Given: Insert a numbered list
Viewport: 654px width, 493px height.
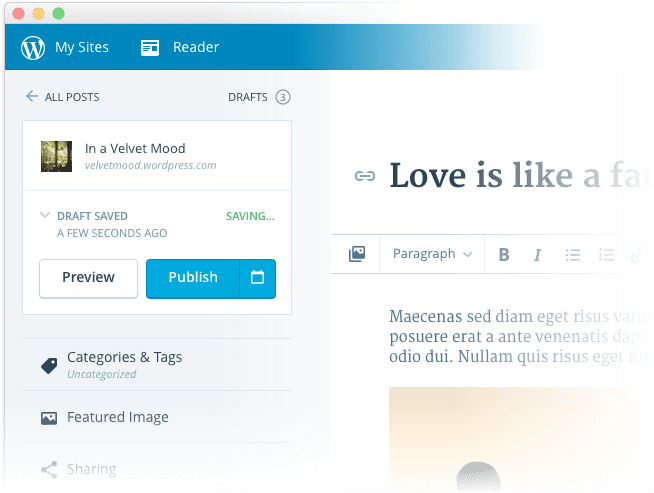Looking at the screenshot, I should pos(606,254).
